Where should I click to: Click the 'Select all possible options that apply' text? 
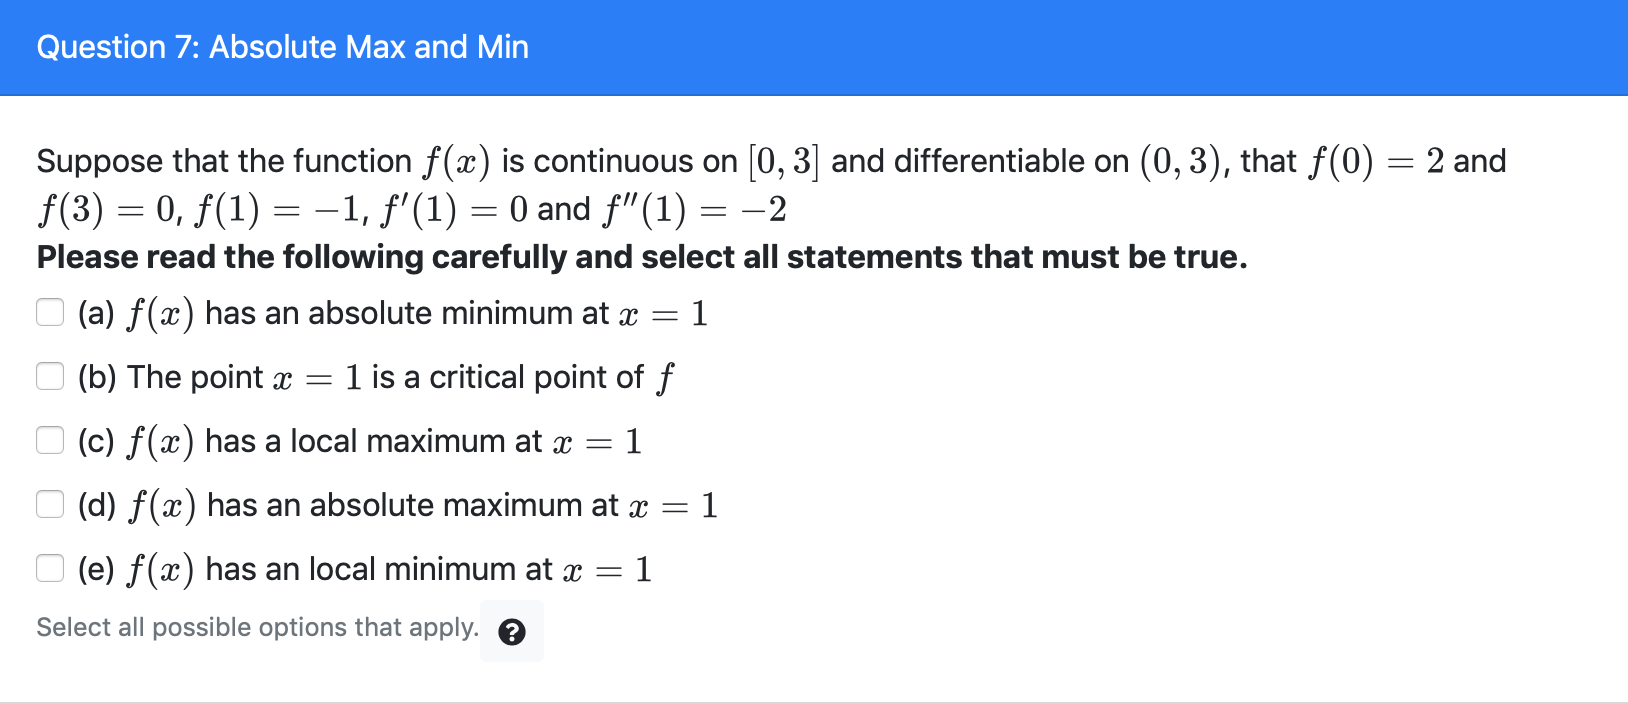(x=256, y=627)
